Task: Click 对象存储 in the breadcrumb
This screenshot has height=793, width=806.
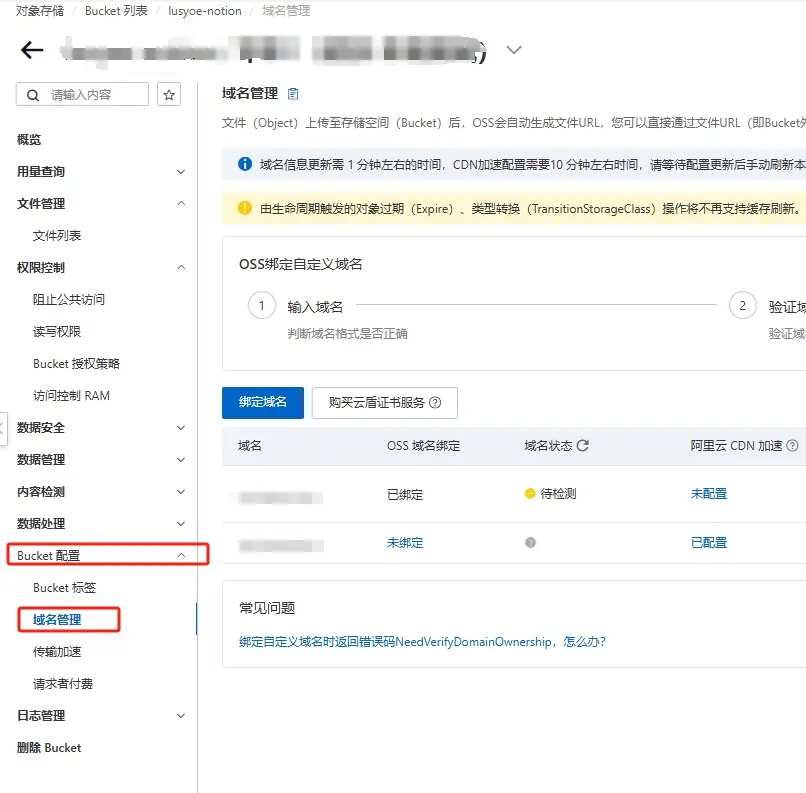Action: (40, 11)
